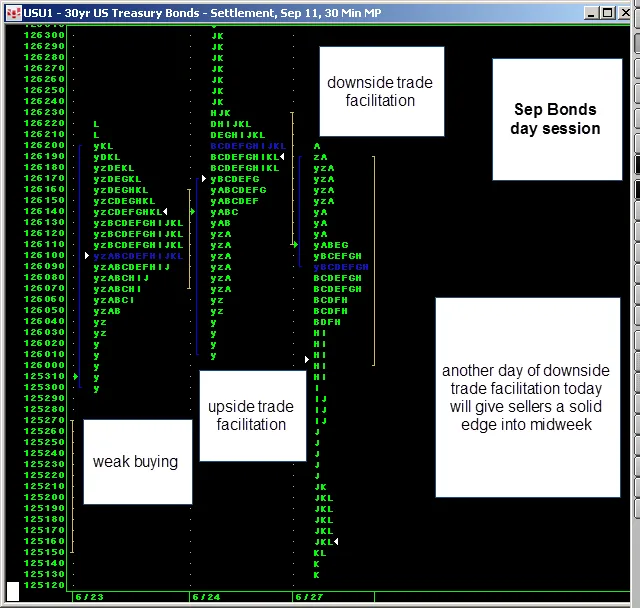640x608 pixels.
Task: Select white arrow marker left of yBCDEFG row
Action: pos(203,179)
